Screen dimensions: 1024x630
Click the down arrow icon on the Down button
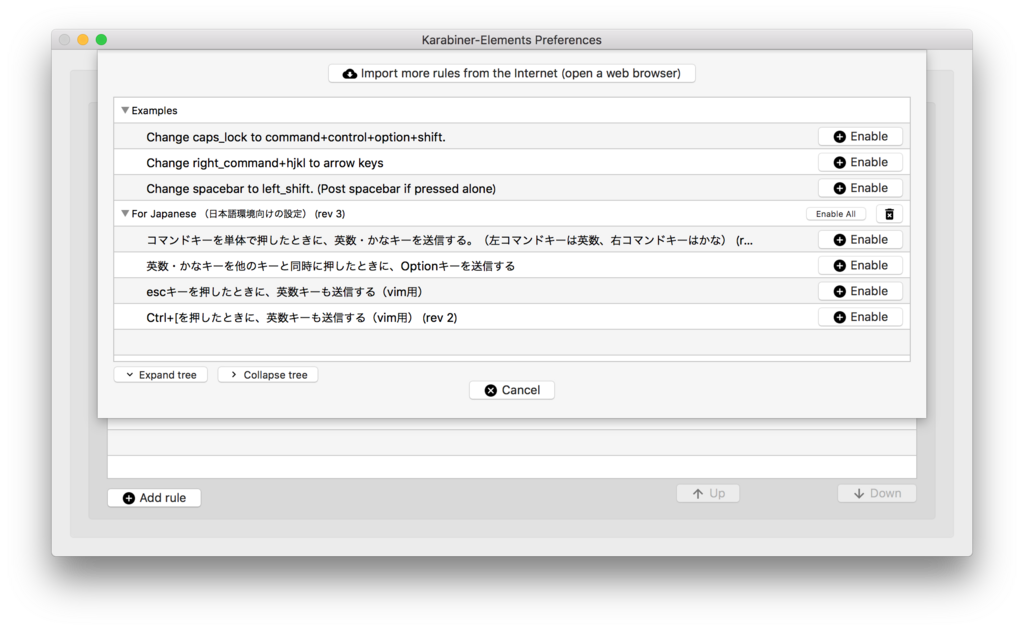(859, 494)
